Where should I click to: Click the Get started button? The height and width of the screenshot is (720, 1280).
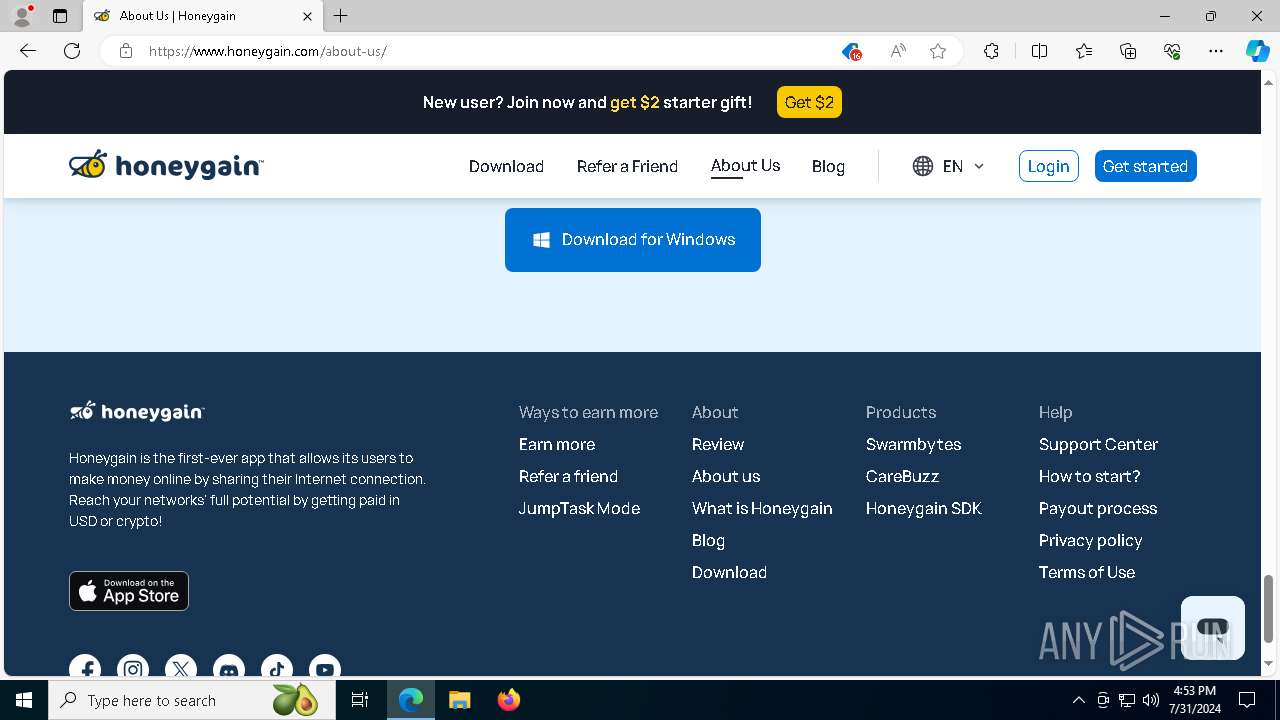(1145, 166)
